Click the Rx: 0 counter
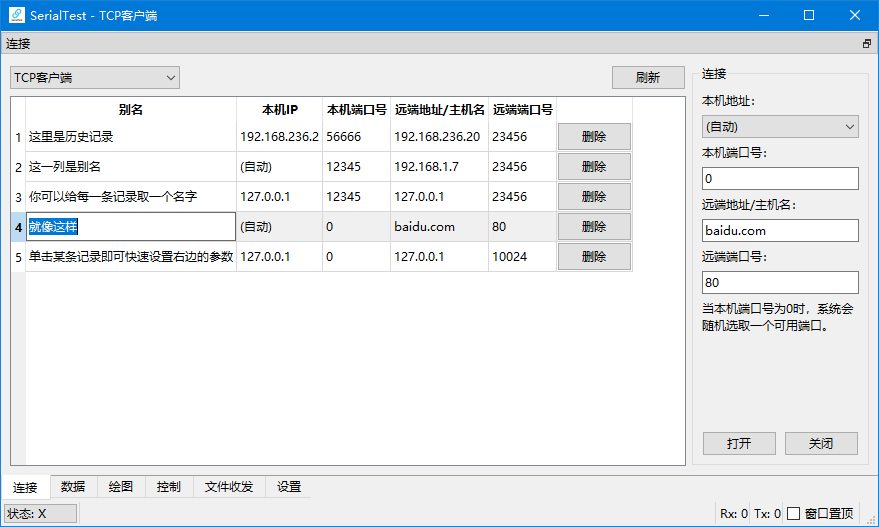 [733, 514]
